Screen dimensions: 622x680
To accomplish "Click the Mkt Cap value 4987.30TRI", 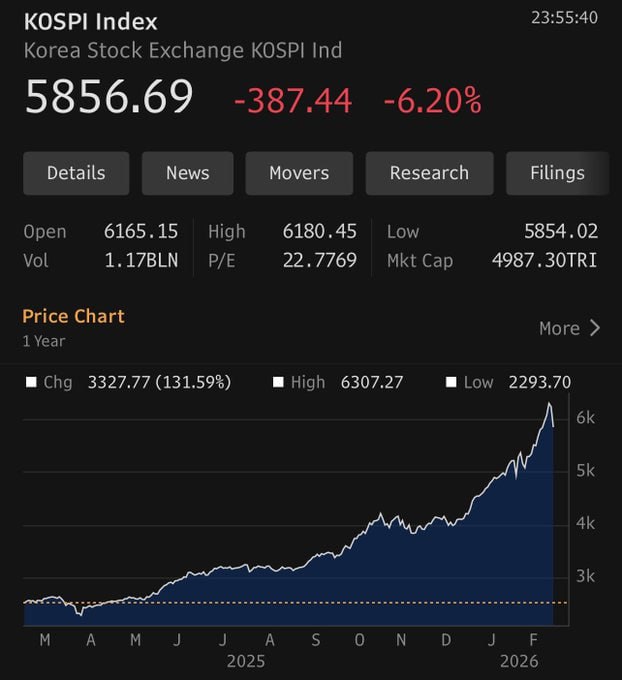I will click(545, 260).
